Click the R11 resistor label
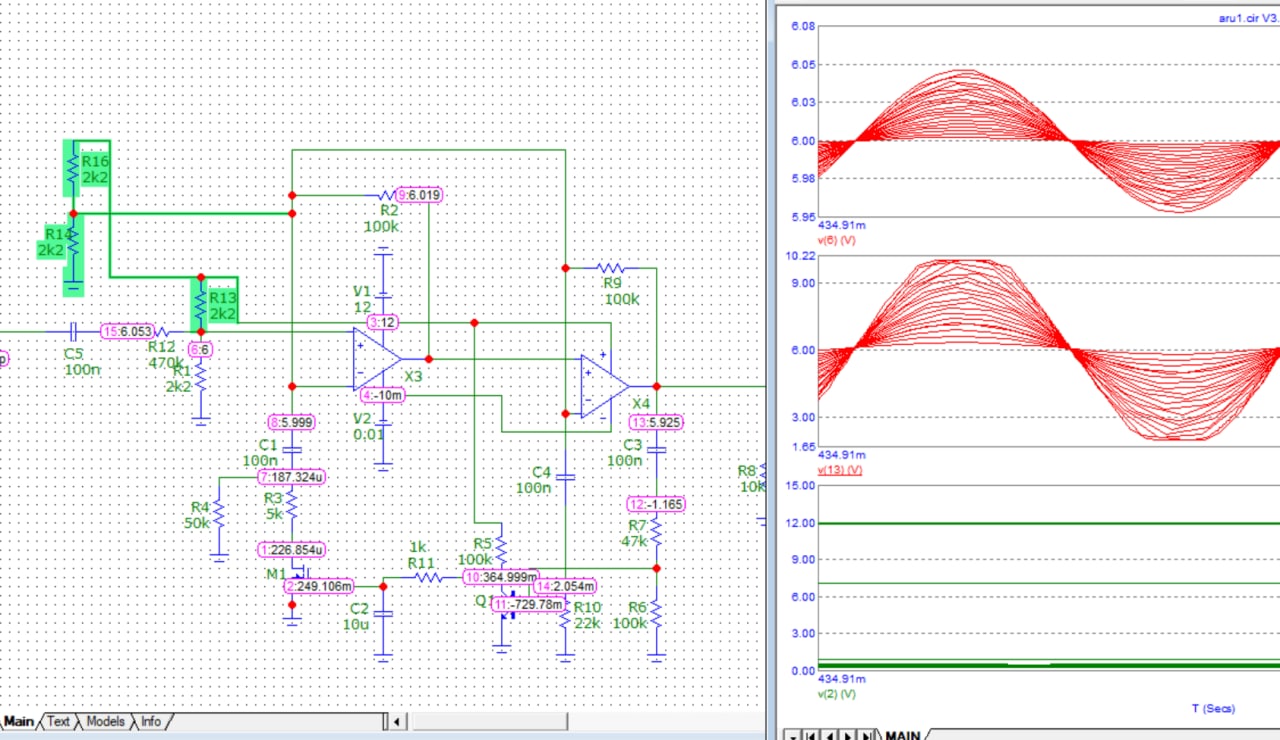Image resolution: width=1280 pixels, height=740 pixels. point(421,564)
